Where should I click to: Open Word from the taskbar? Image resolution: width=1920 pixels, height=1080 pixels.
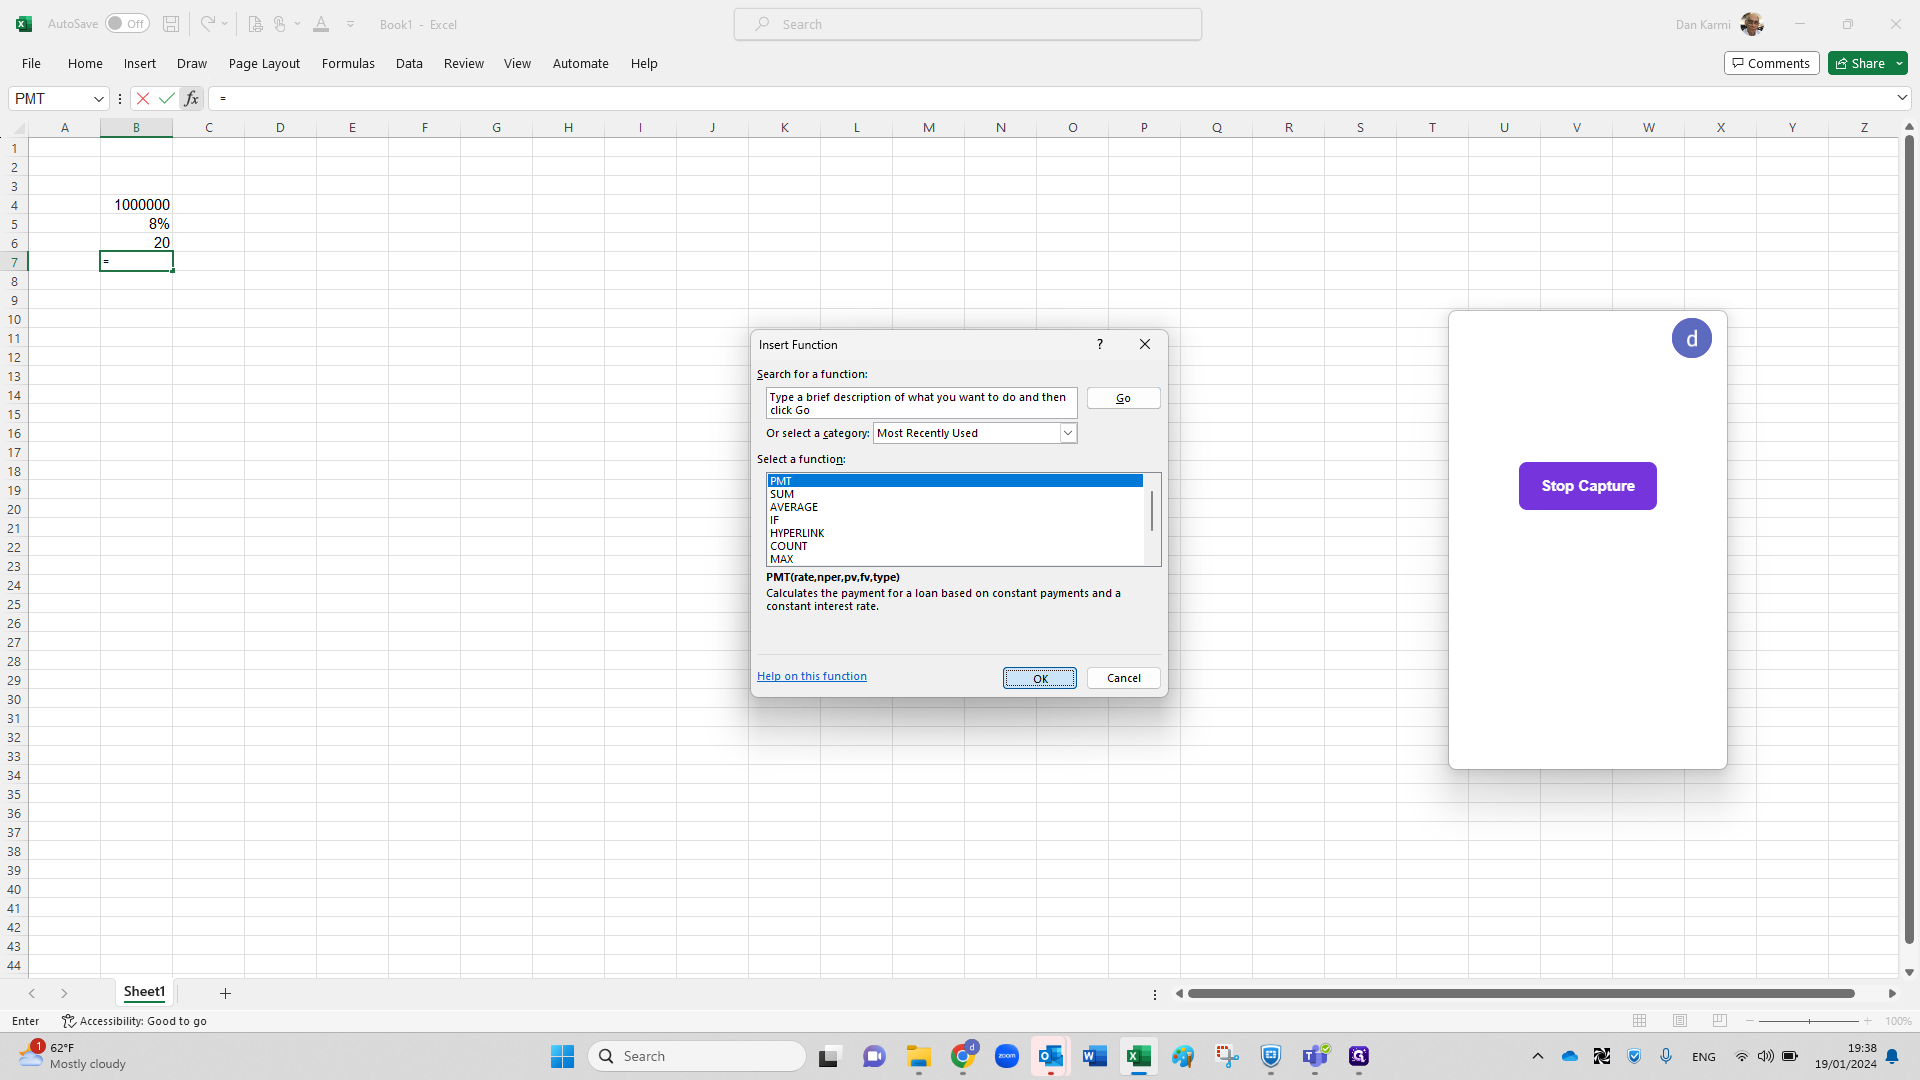(1094, 1056)
